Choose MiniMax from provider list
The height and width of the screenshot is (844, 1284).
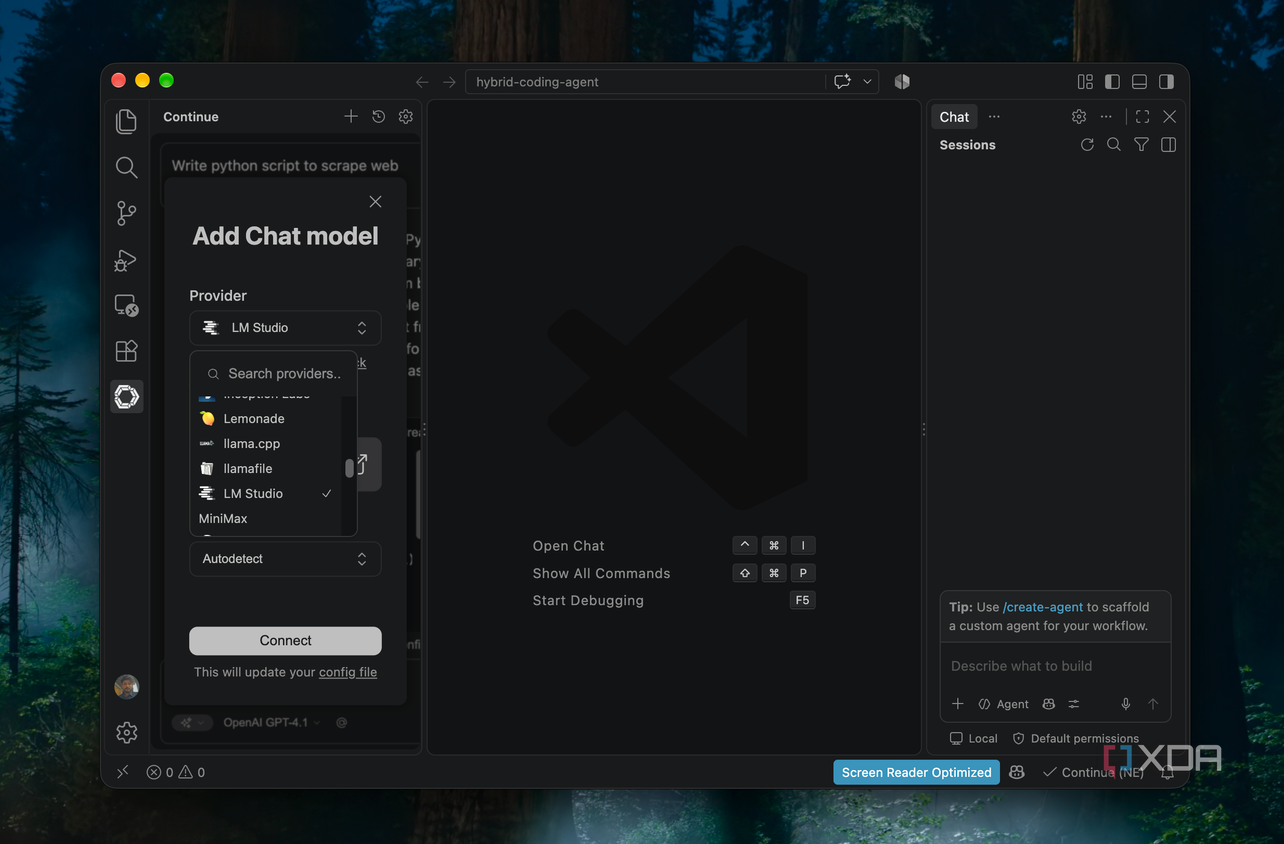coord(267,519)
